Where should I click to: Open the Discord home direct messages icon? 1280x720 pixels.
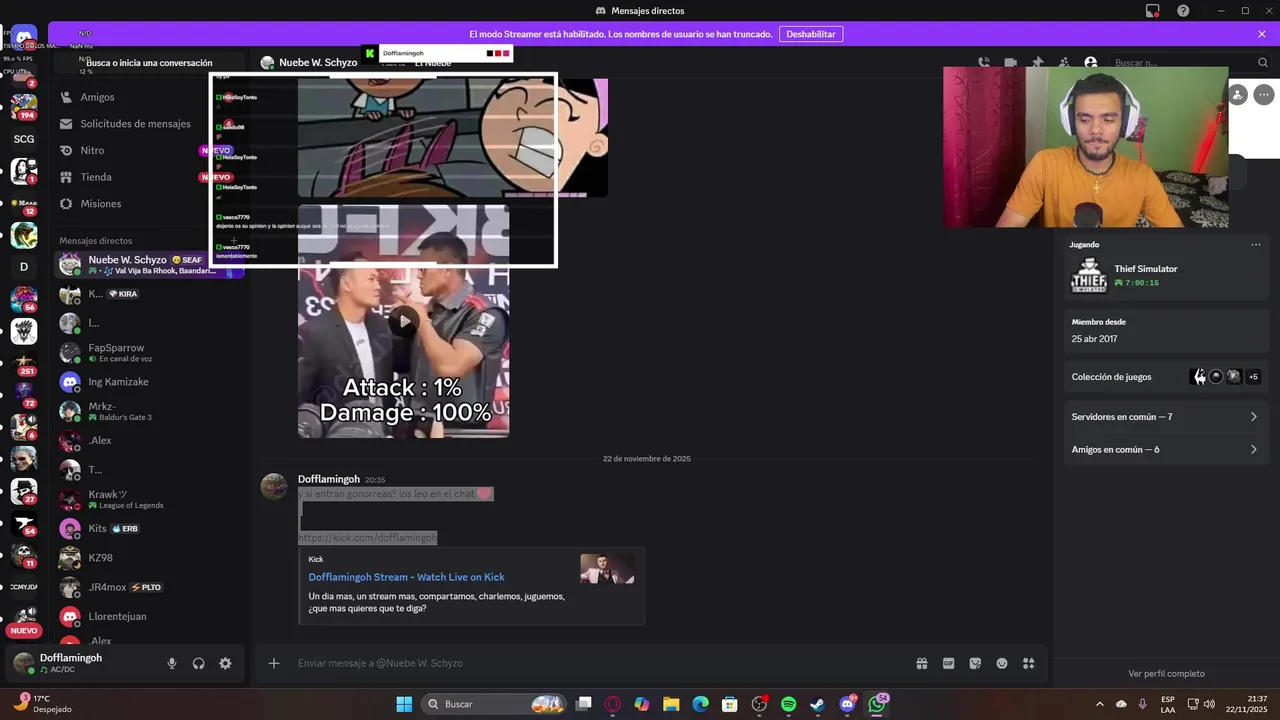24,39
